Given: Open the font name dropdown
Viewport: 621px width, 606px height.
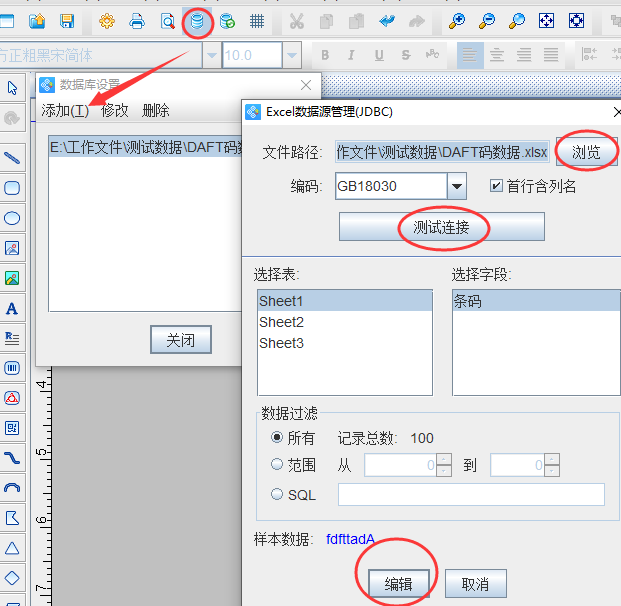Looking at the screenshot, I should click(x=211, y=55).
